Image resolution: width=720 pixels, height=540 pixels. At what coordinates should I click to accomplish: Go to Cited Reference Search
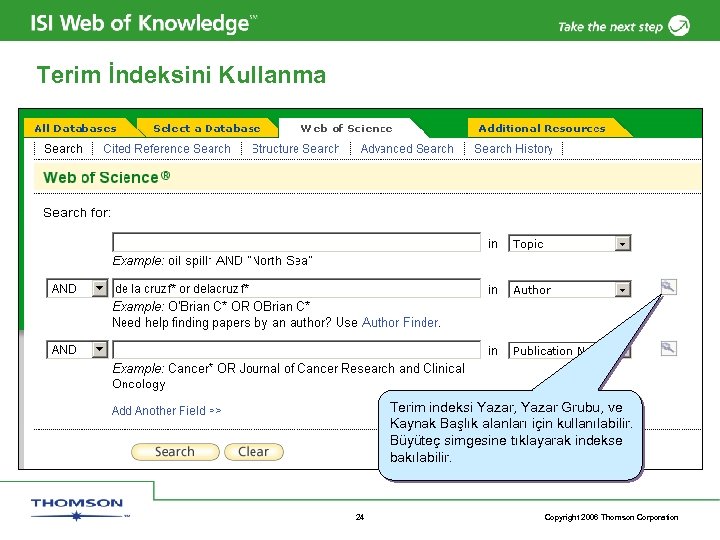click(167, 149)
